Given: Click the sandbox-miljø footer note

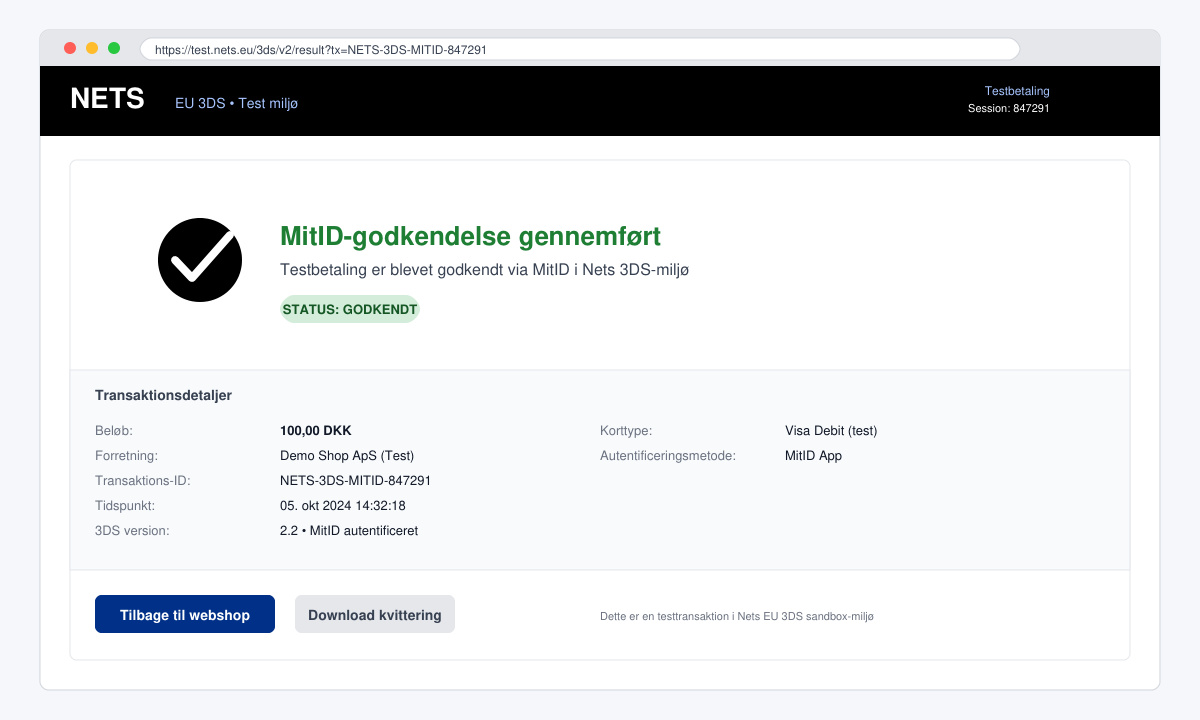Looking at the screenshot, I should pyautogui.click(x=737, y=617).
